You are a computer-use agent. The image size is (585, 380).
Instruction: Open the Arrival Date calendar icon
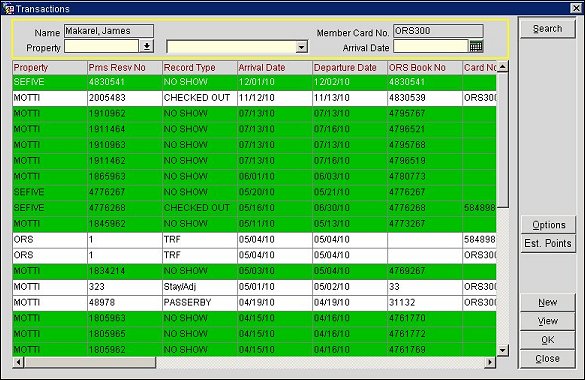[x=476, y=46]
